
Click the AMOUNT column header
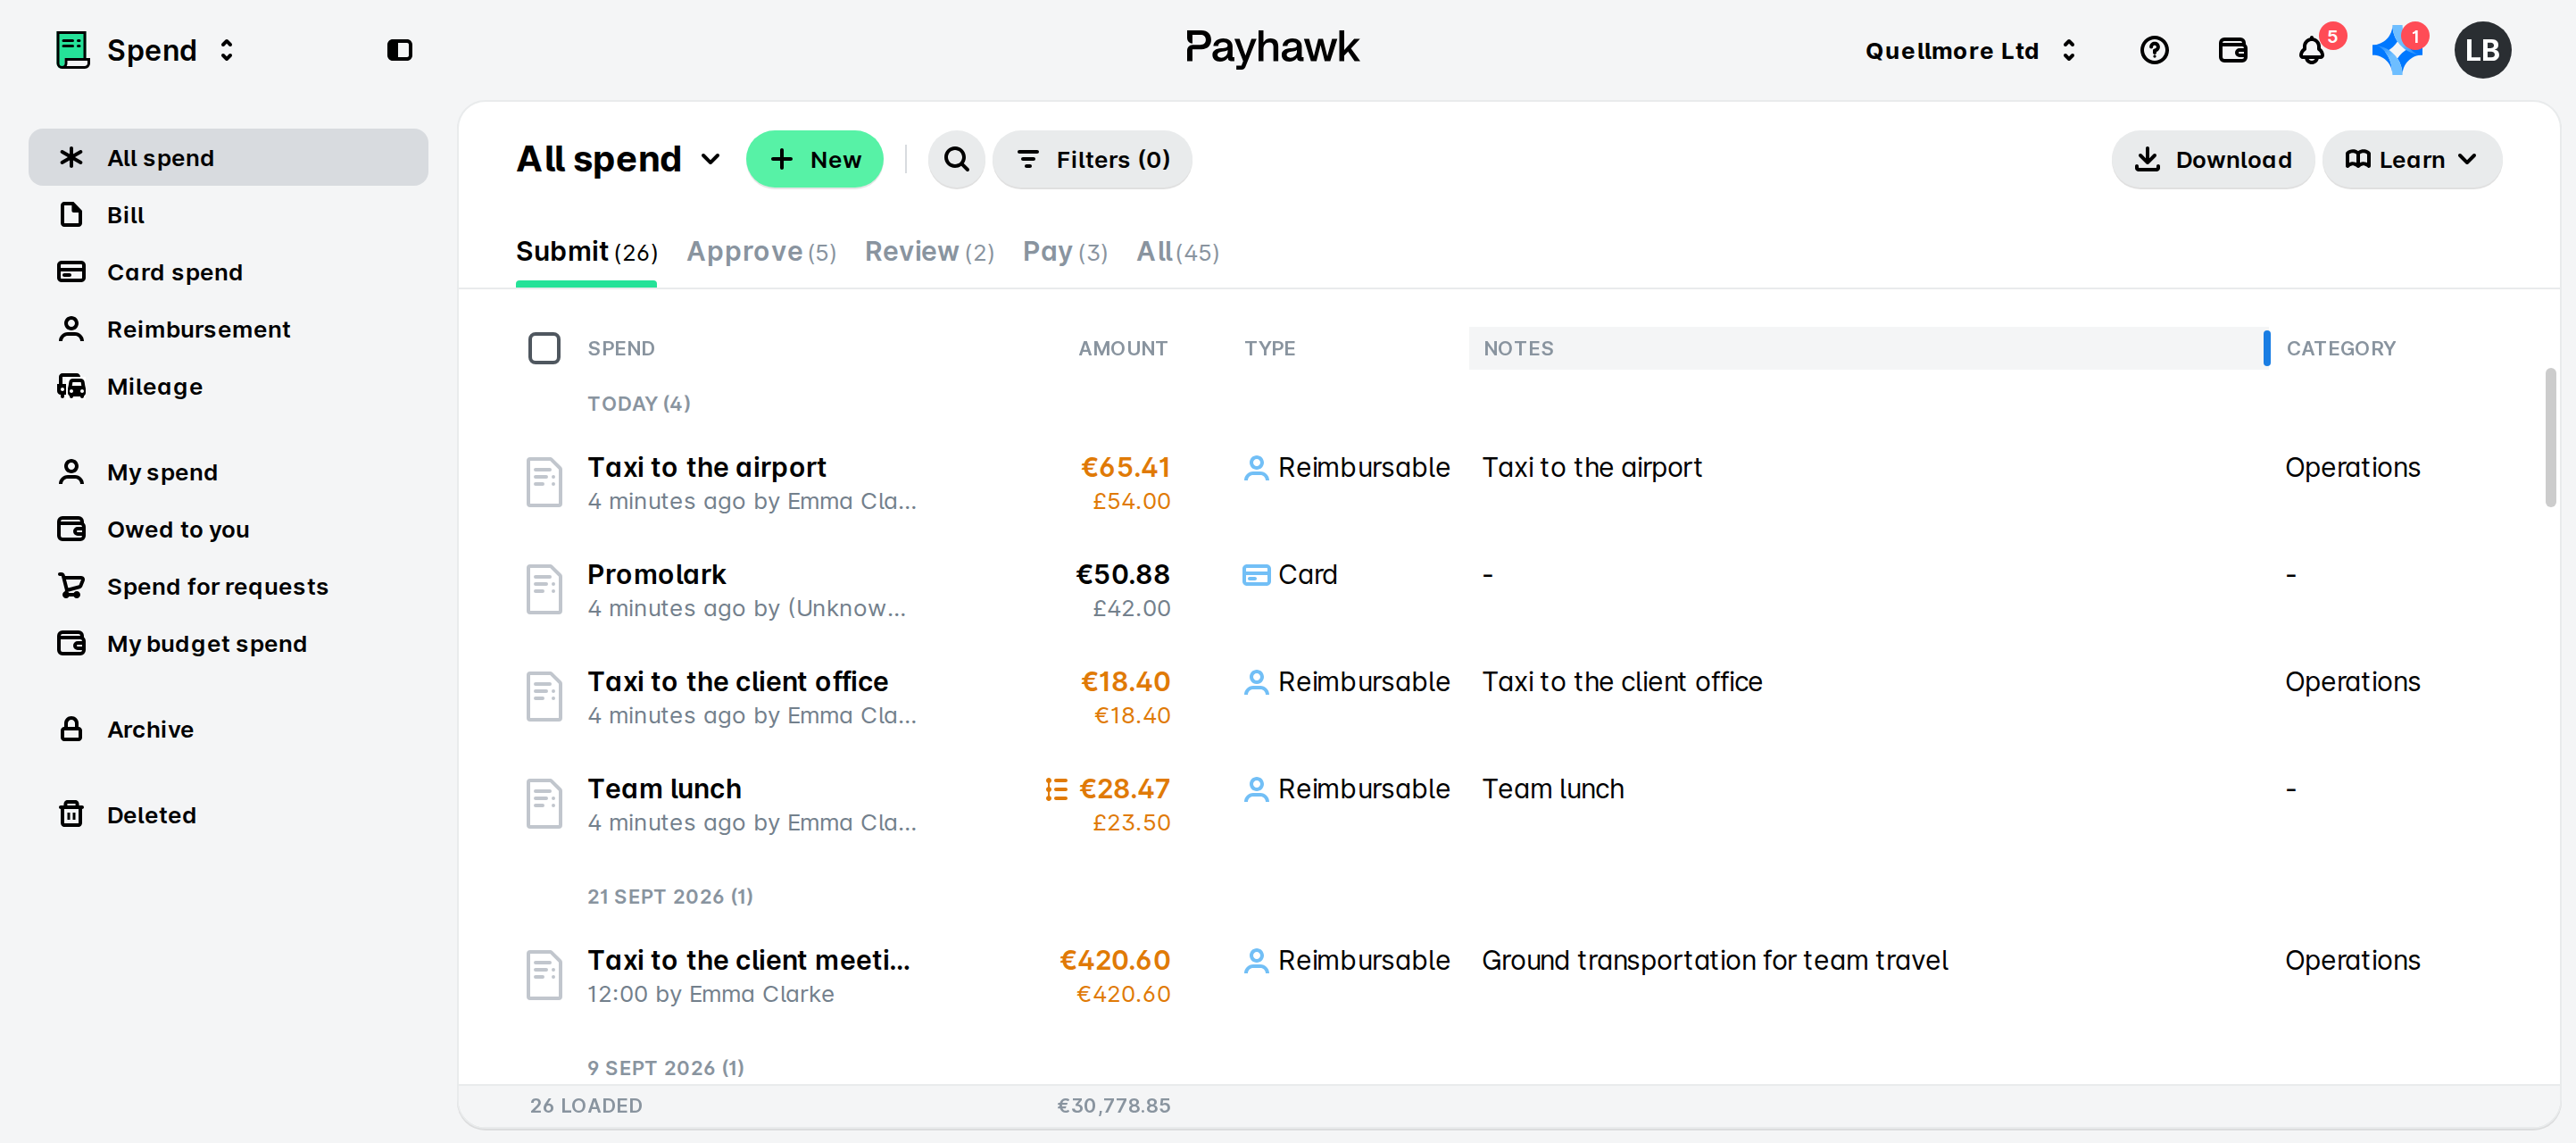(1122, 348)
